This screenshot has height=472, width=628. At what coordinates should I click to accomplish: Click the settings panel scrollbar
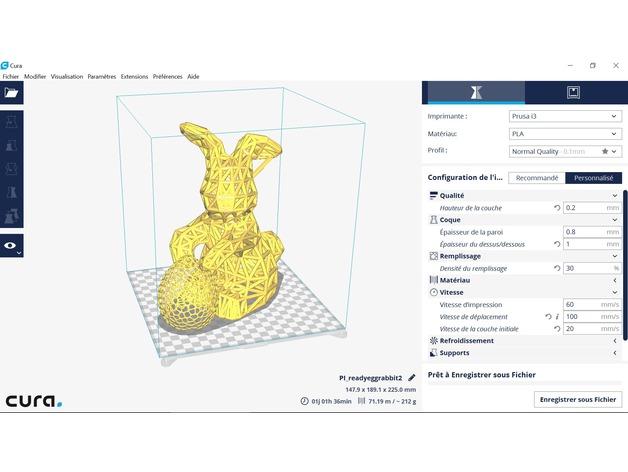[x=625, y=265]
